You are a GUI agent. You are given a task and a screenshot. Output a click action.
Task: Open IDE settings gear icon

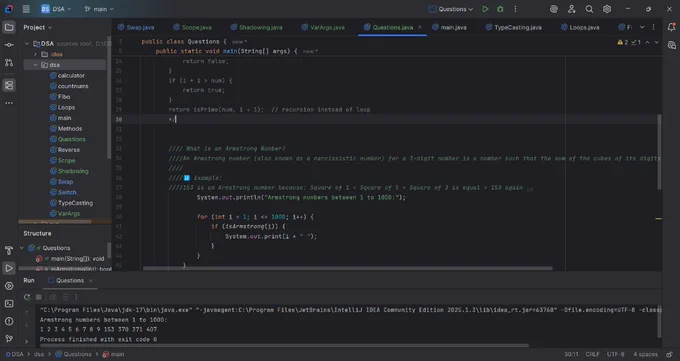click(607, 9)
